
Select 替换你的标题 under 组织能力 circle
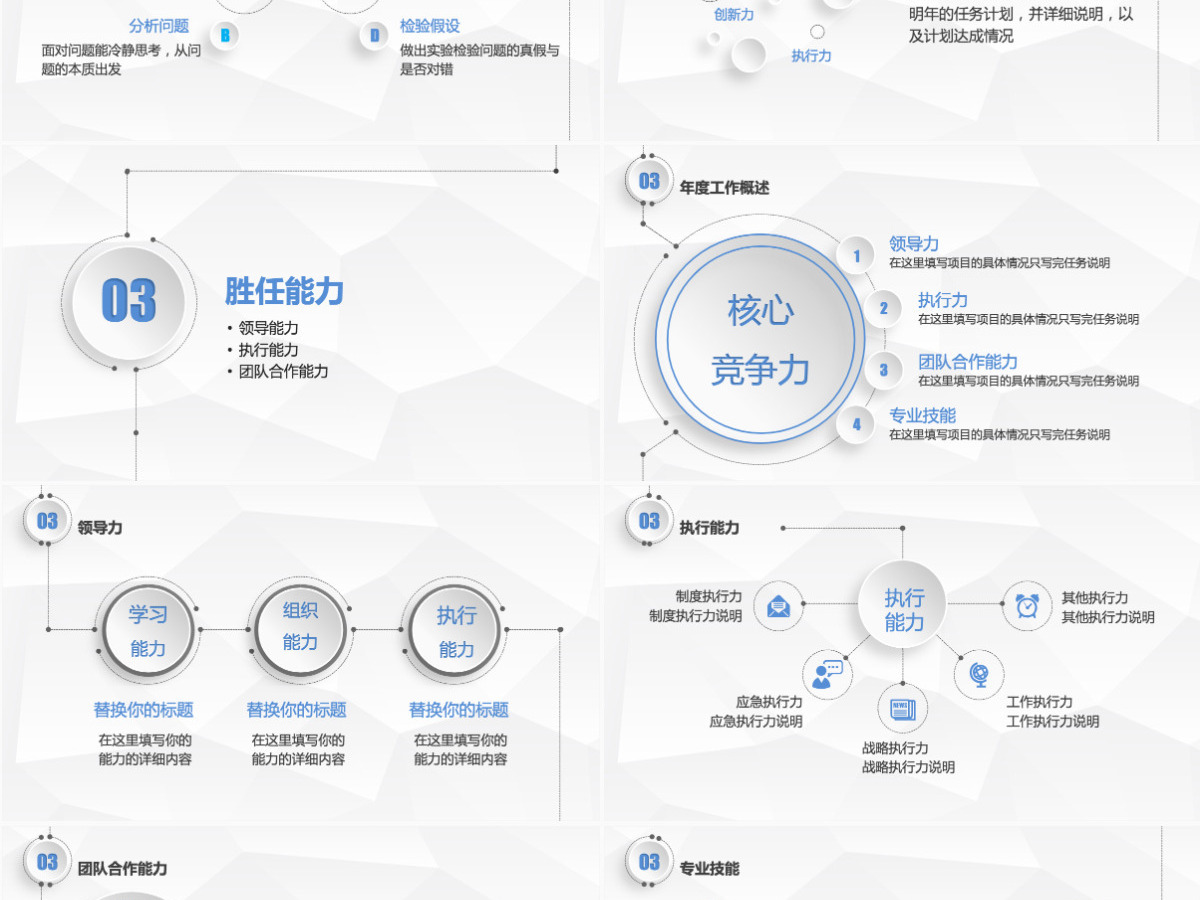click(297, 710)
